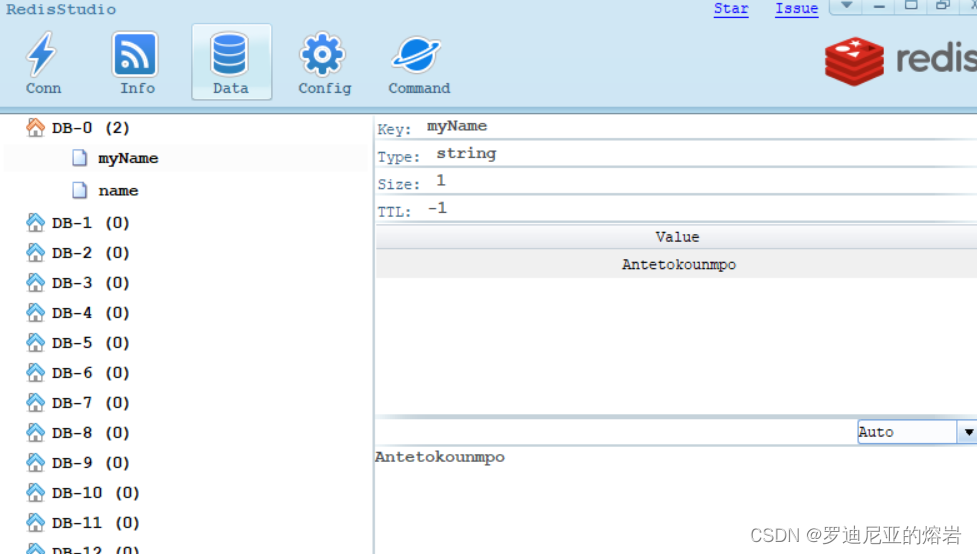Open the Info RSS feed icon

tap(135, 54)
